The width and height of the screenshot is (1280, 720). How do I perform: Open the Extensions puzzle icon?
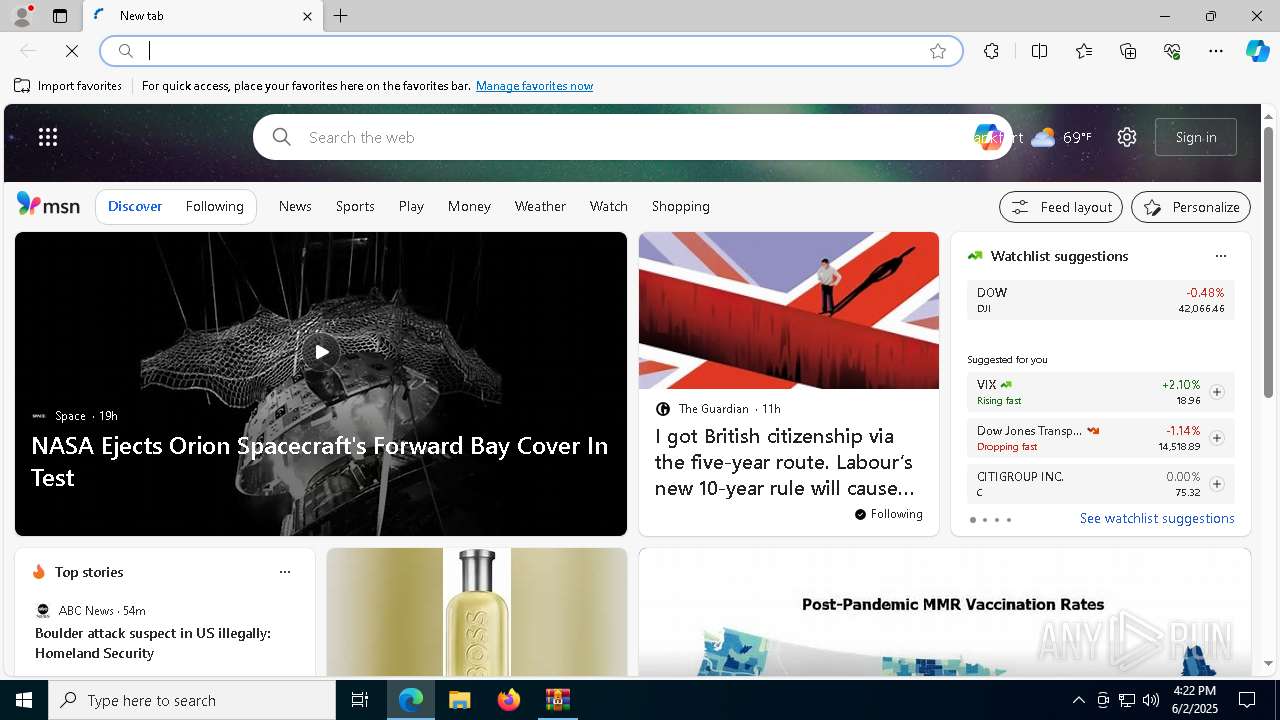pos(991,51)
